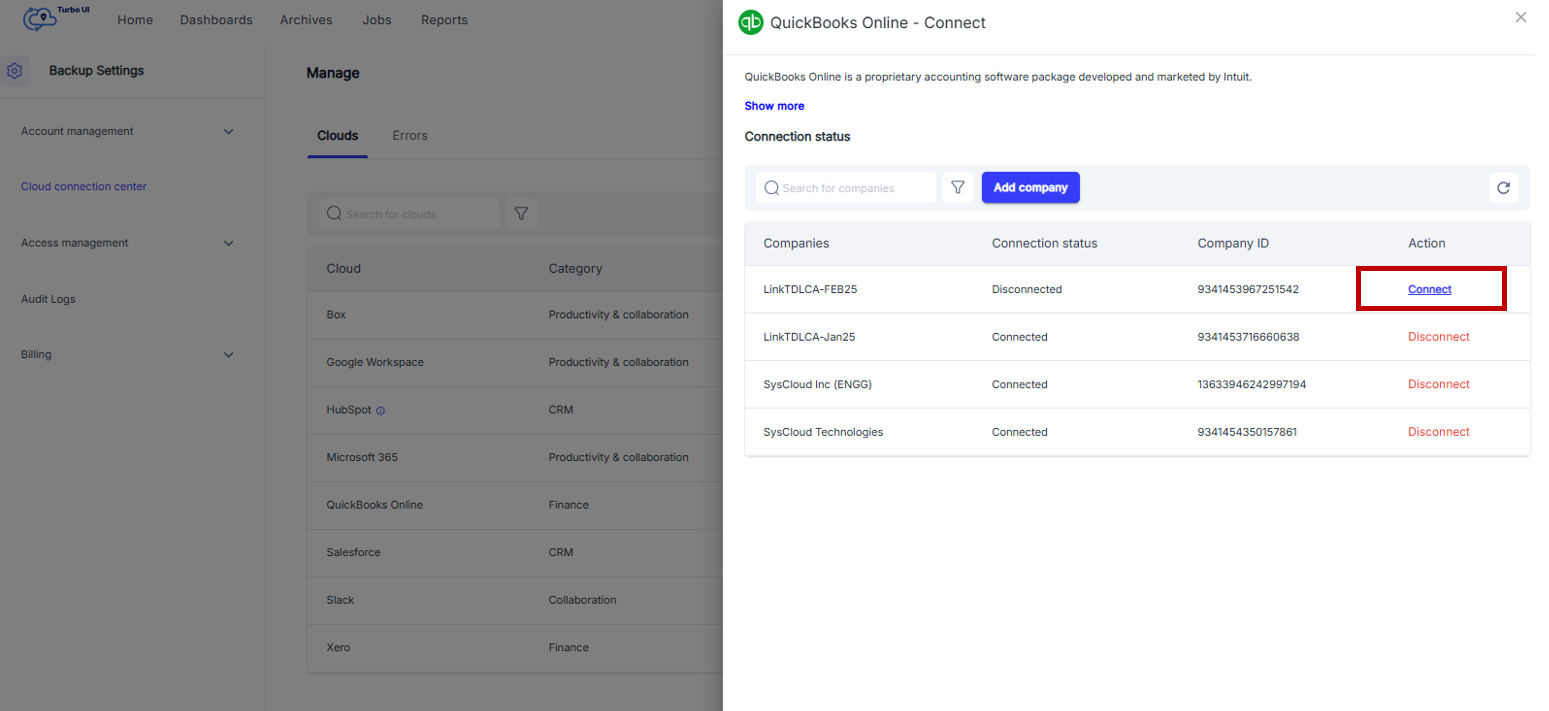Image resolution: width=1549 pixels, height=711 pixels.
Task: Click the Company ID column header
Action: (1233, 244)
